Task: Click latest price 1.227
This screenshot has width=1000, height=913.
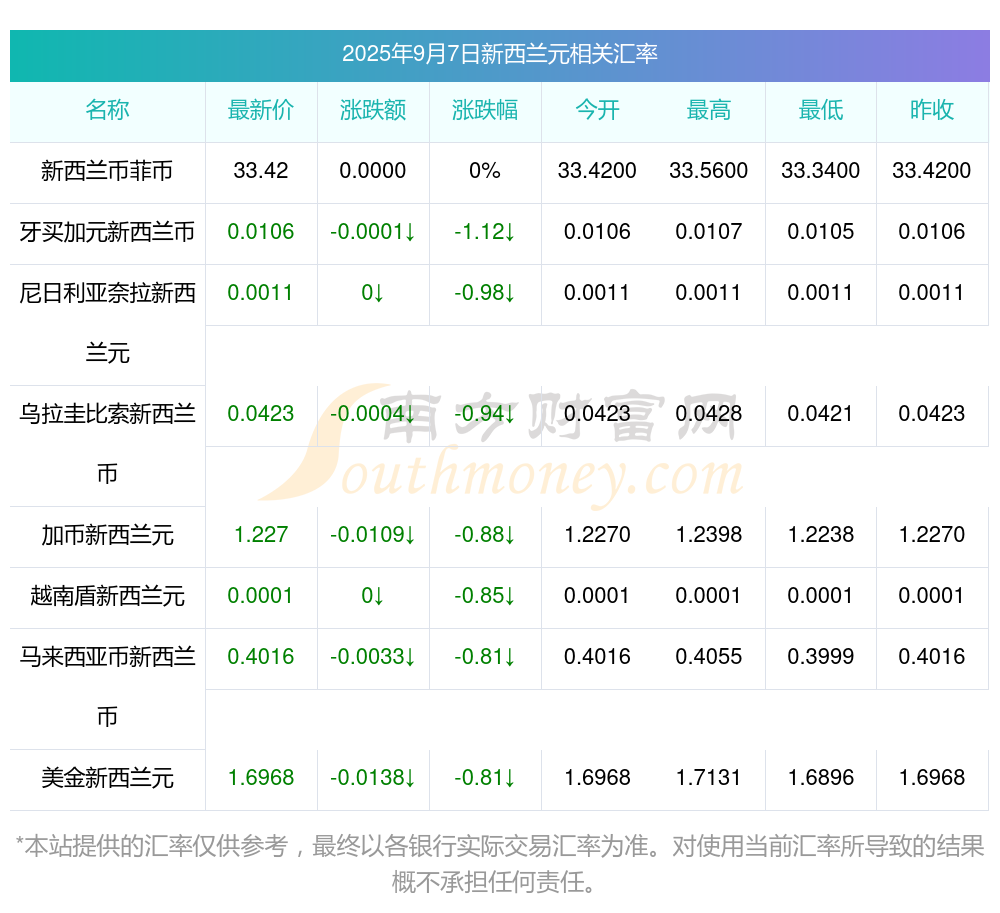Action: tap(261, 535)
